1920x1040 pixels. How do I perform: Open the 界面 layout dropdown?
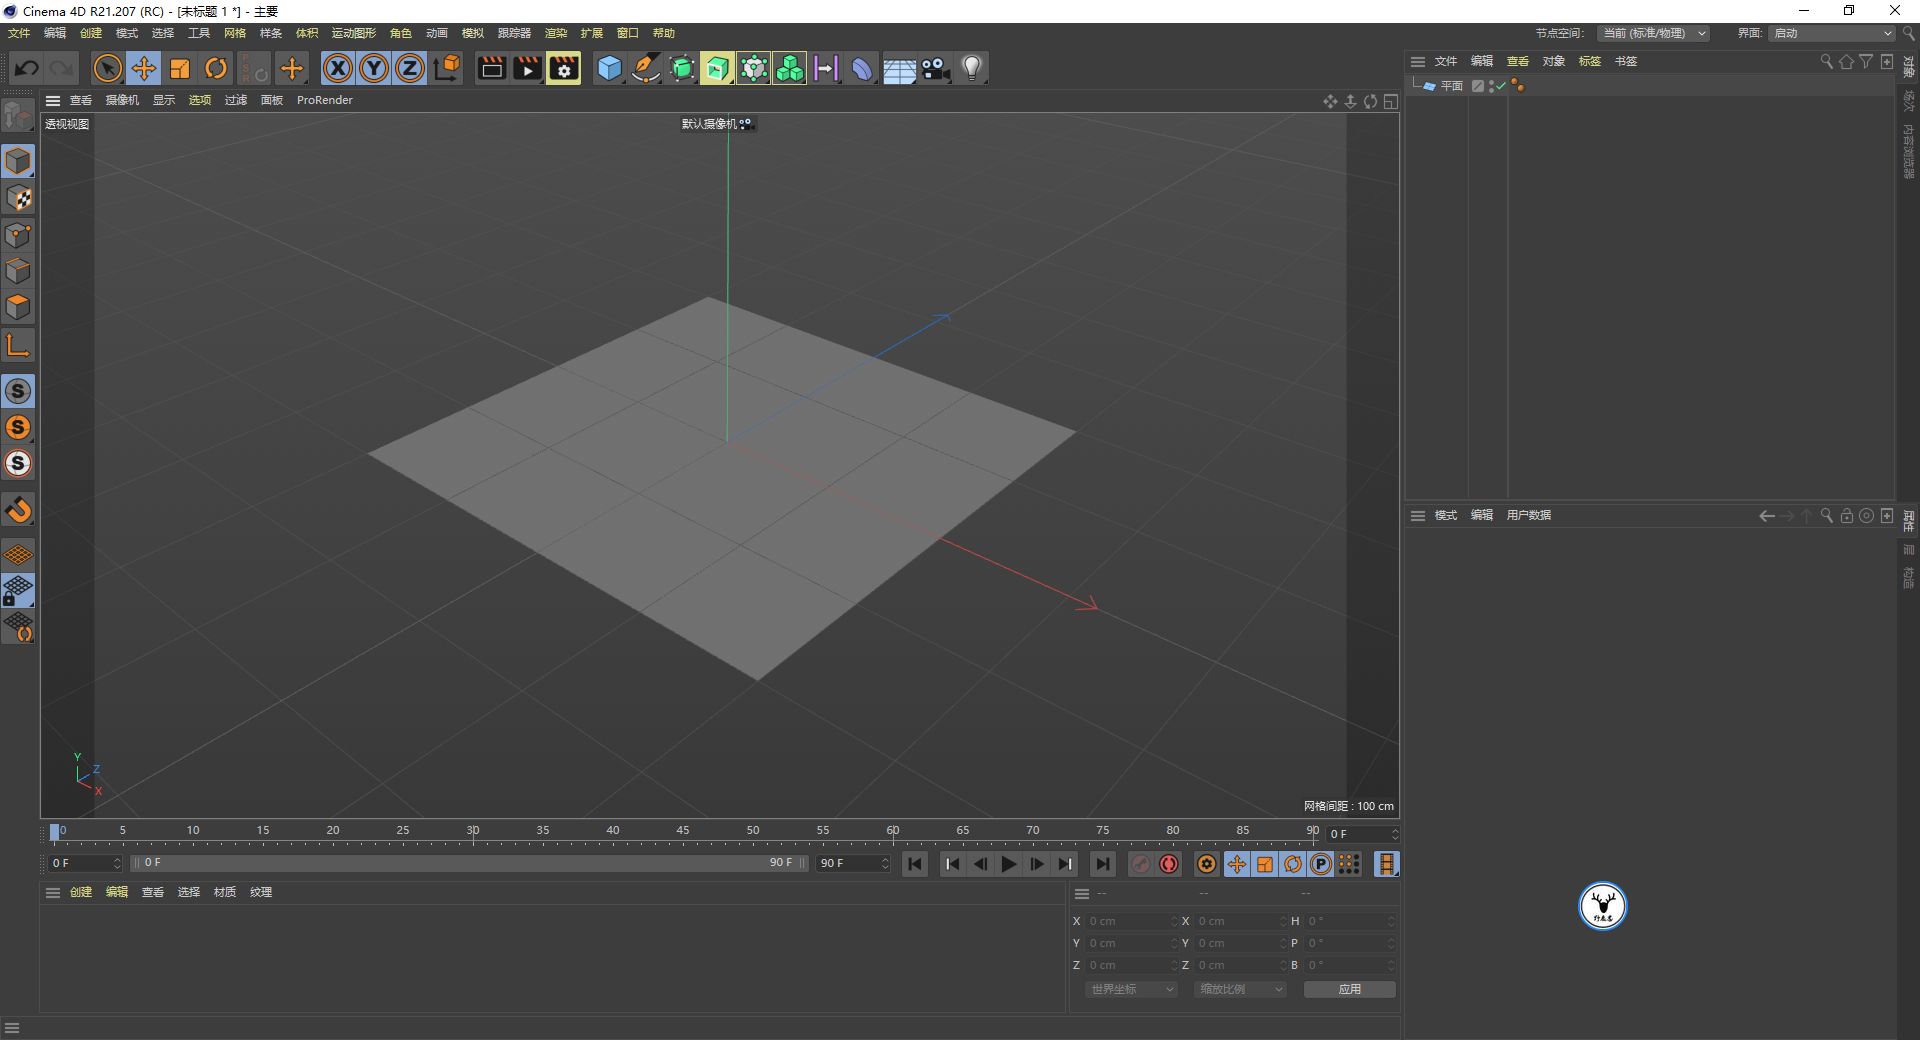pyautogui.click(x=1832, y=33)
